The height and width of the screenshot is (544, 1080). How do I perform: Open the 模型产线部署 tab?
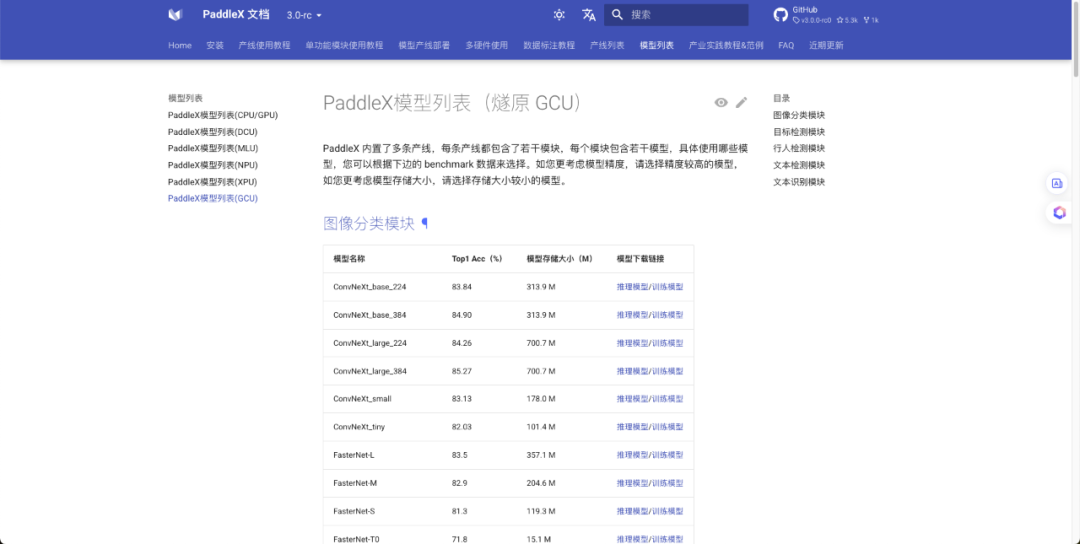point(424,45)
